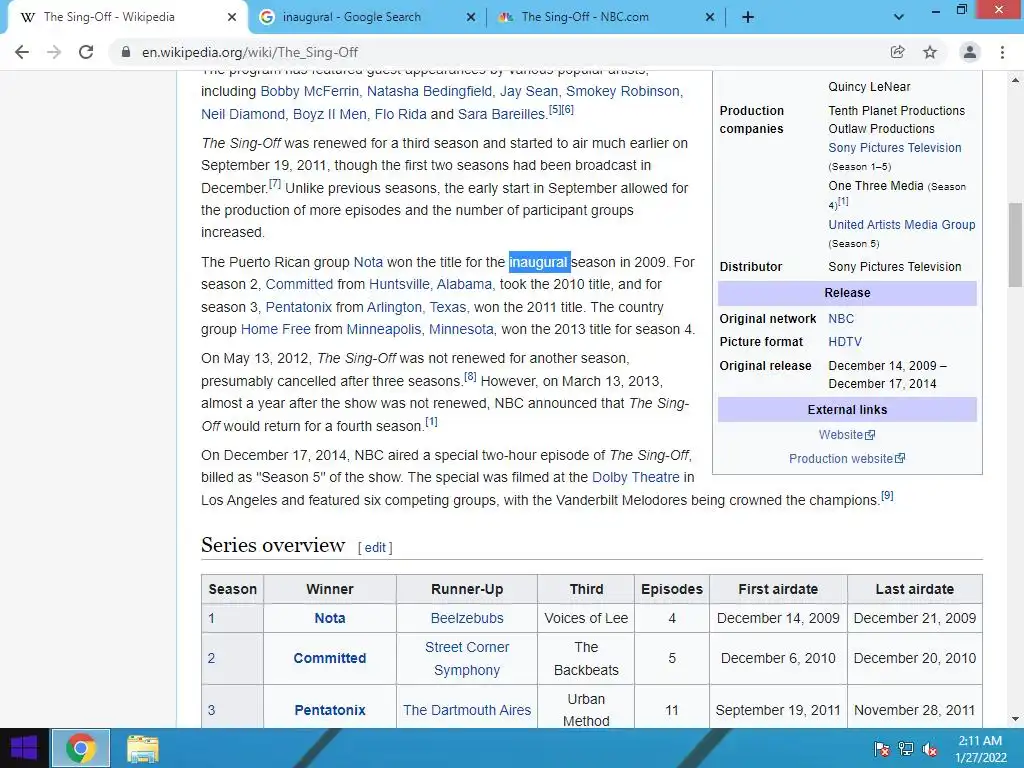Screen dimensions: 1024x768
Task: Open the Boyz II Men link
Action: click(x=330, y=114)
